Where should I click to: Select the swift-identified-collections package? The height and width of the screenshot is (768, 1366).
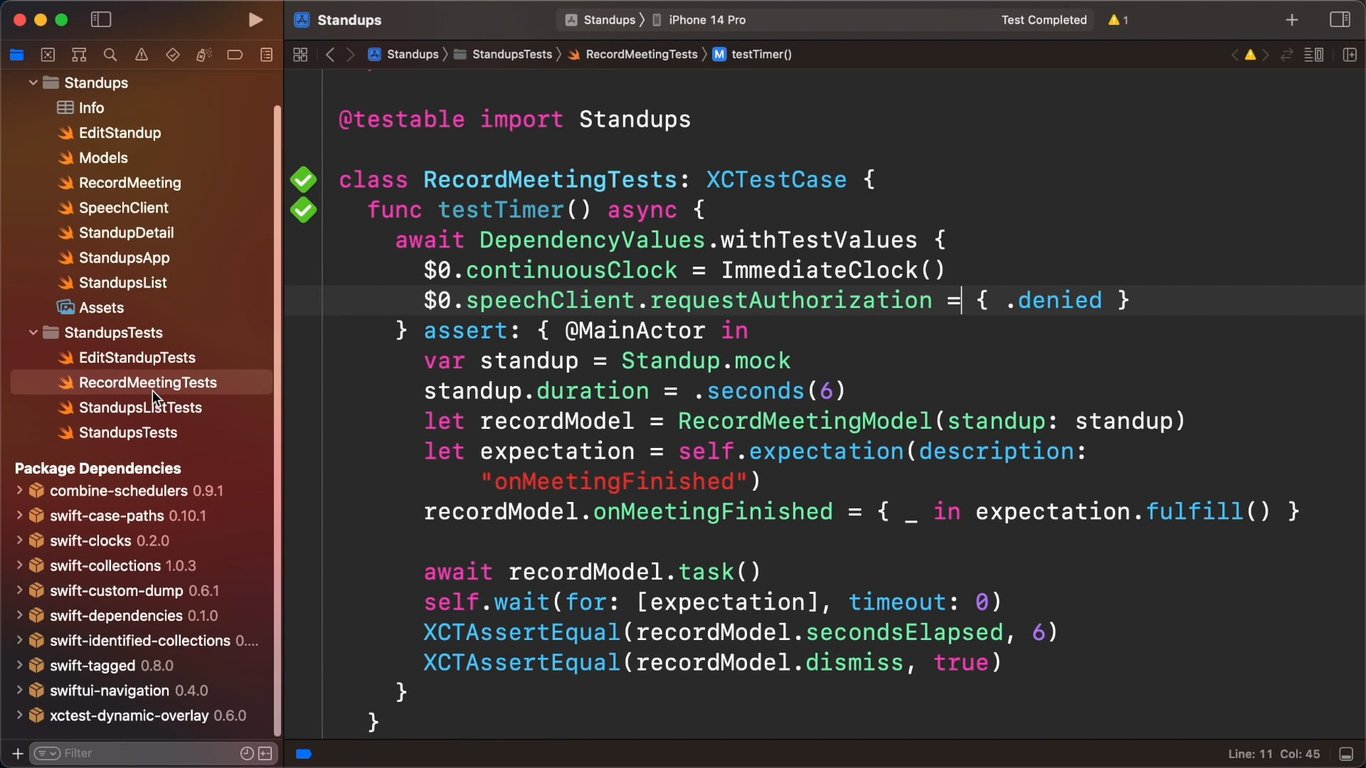point(141,641)
